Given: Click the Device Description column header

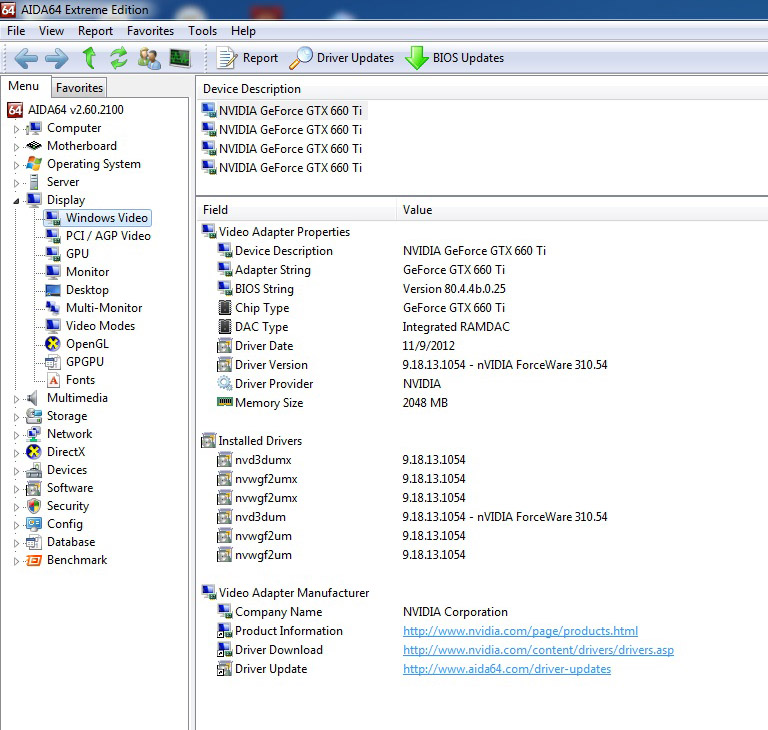Looking at the screenshot, I should [x=482, y=89].
